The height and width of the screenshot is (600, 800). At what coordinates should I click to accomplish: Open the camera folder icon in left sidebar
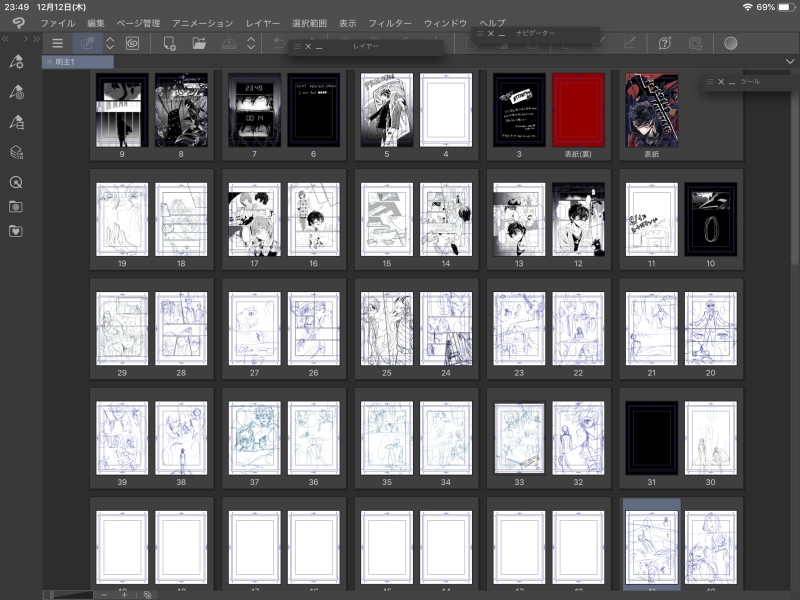click(16, 207)
